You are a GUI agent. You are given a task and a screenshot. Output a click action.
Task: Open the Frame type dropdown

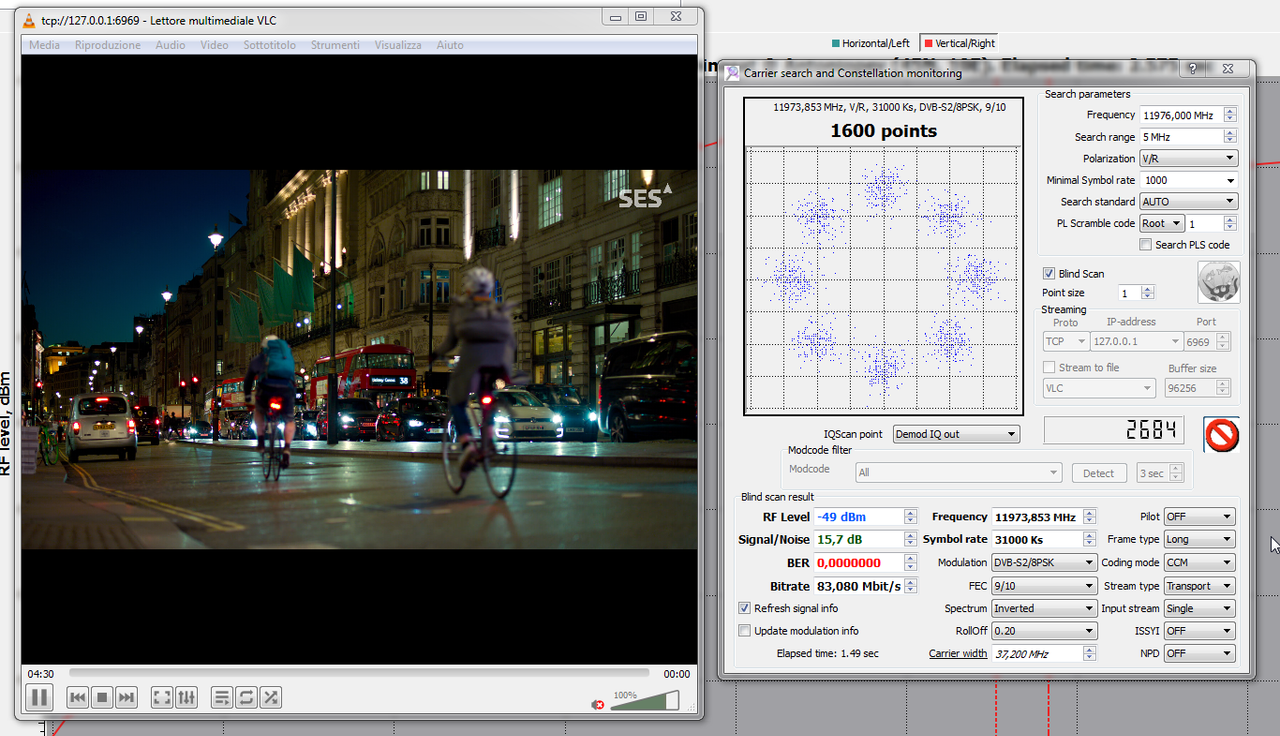tap(1200, 540)
